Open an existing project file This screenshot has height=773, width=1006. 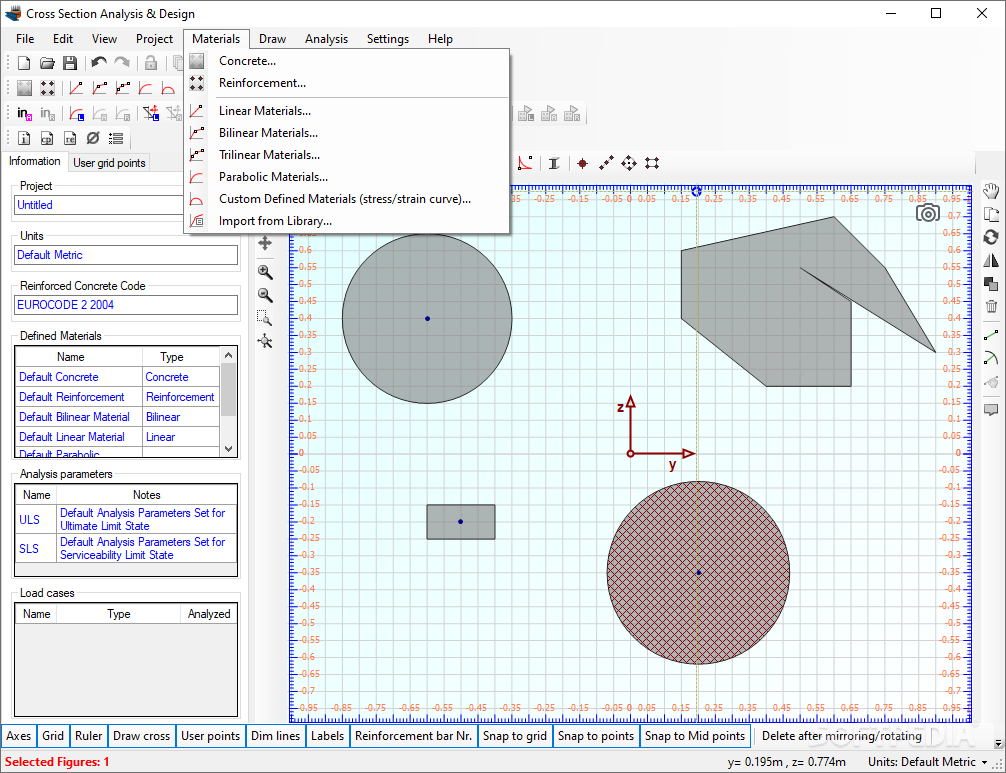(x=47, y=63)
